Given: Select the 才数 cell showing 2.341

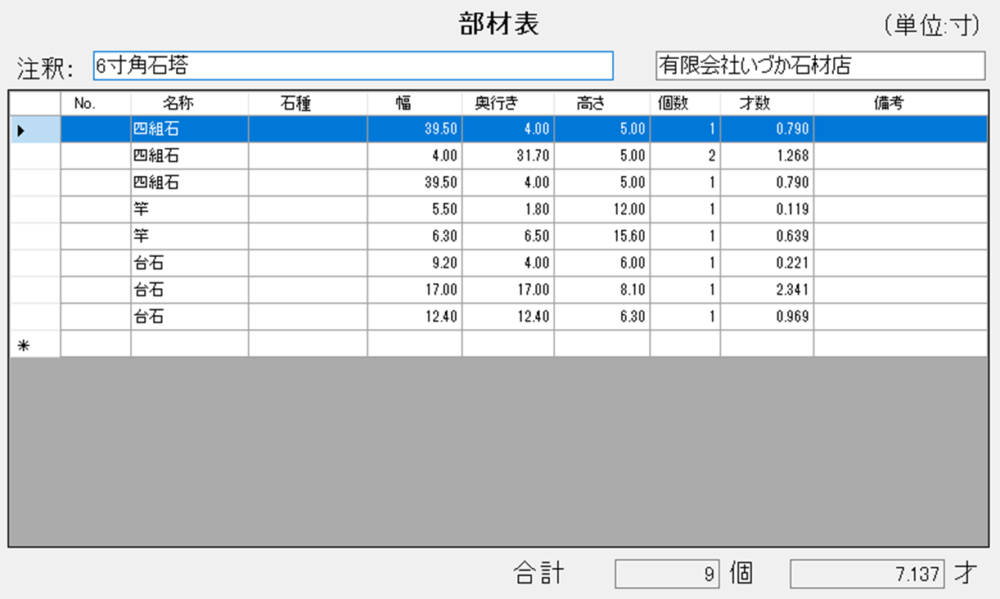Looking at the screenshot, I should tap(766, 290).
